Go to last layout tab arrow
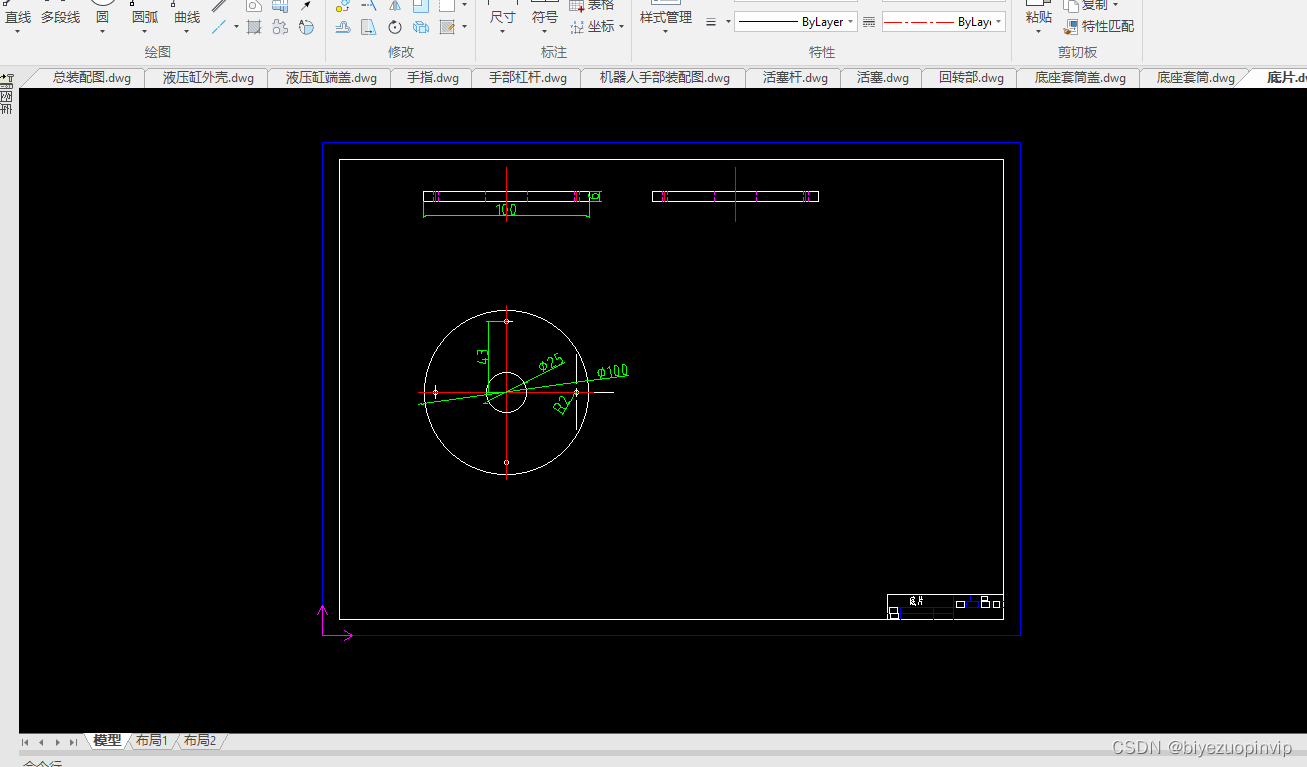Screen dimensions: 1307x767 click(x=72, y=742)
